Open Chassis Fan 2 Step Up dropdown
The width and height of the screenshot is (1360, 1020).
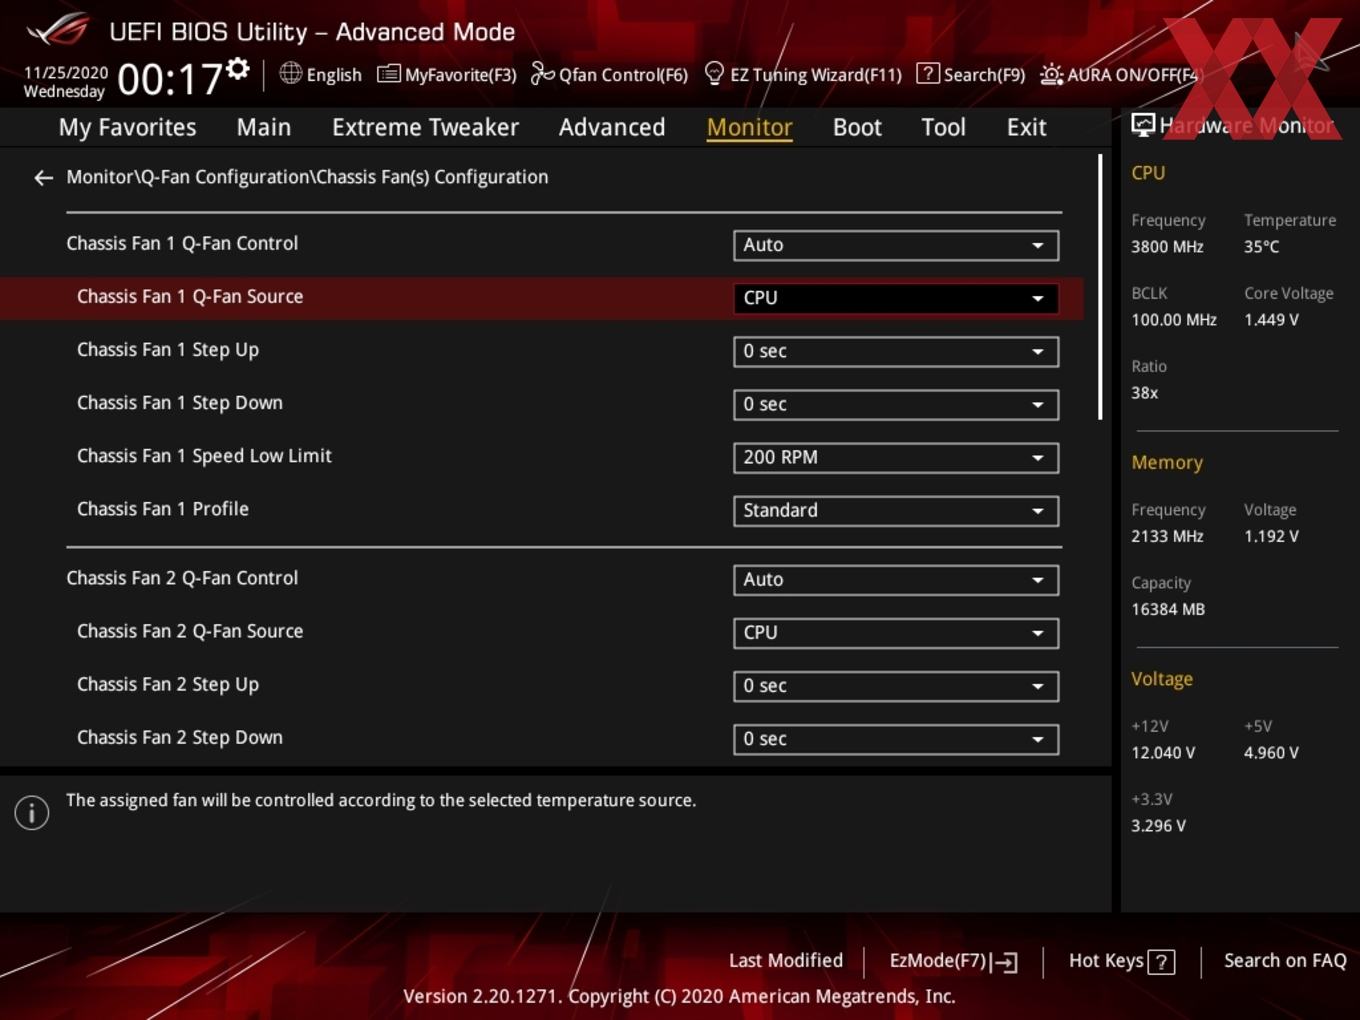896,686
